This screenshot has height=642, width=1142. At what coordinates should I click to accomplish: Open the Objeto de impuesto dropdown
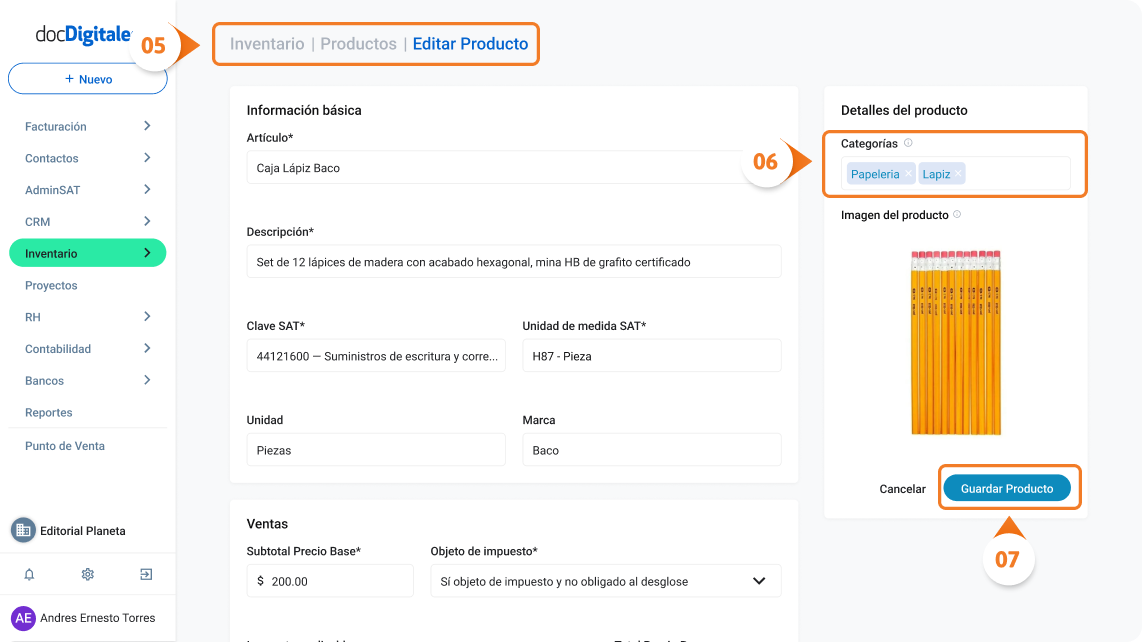point(605,581)
